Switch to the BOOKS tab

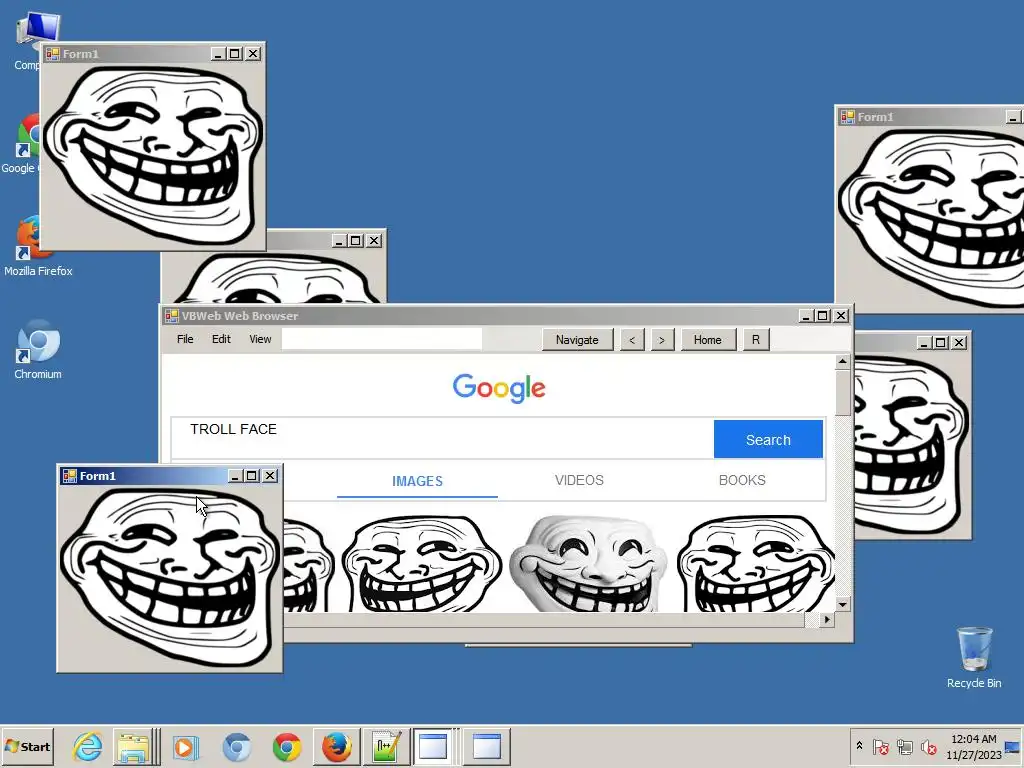point(742,481)
